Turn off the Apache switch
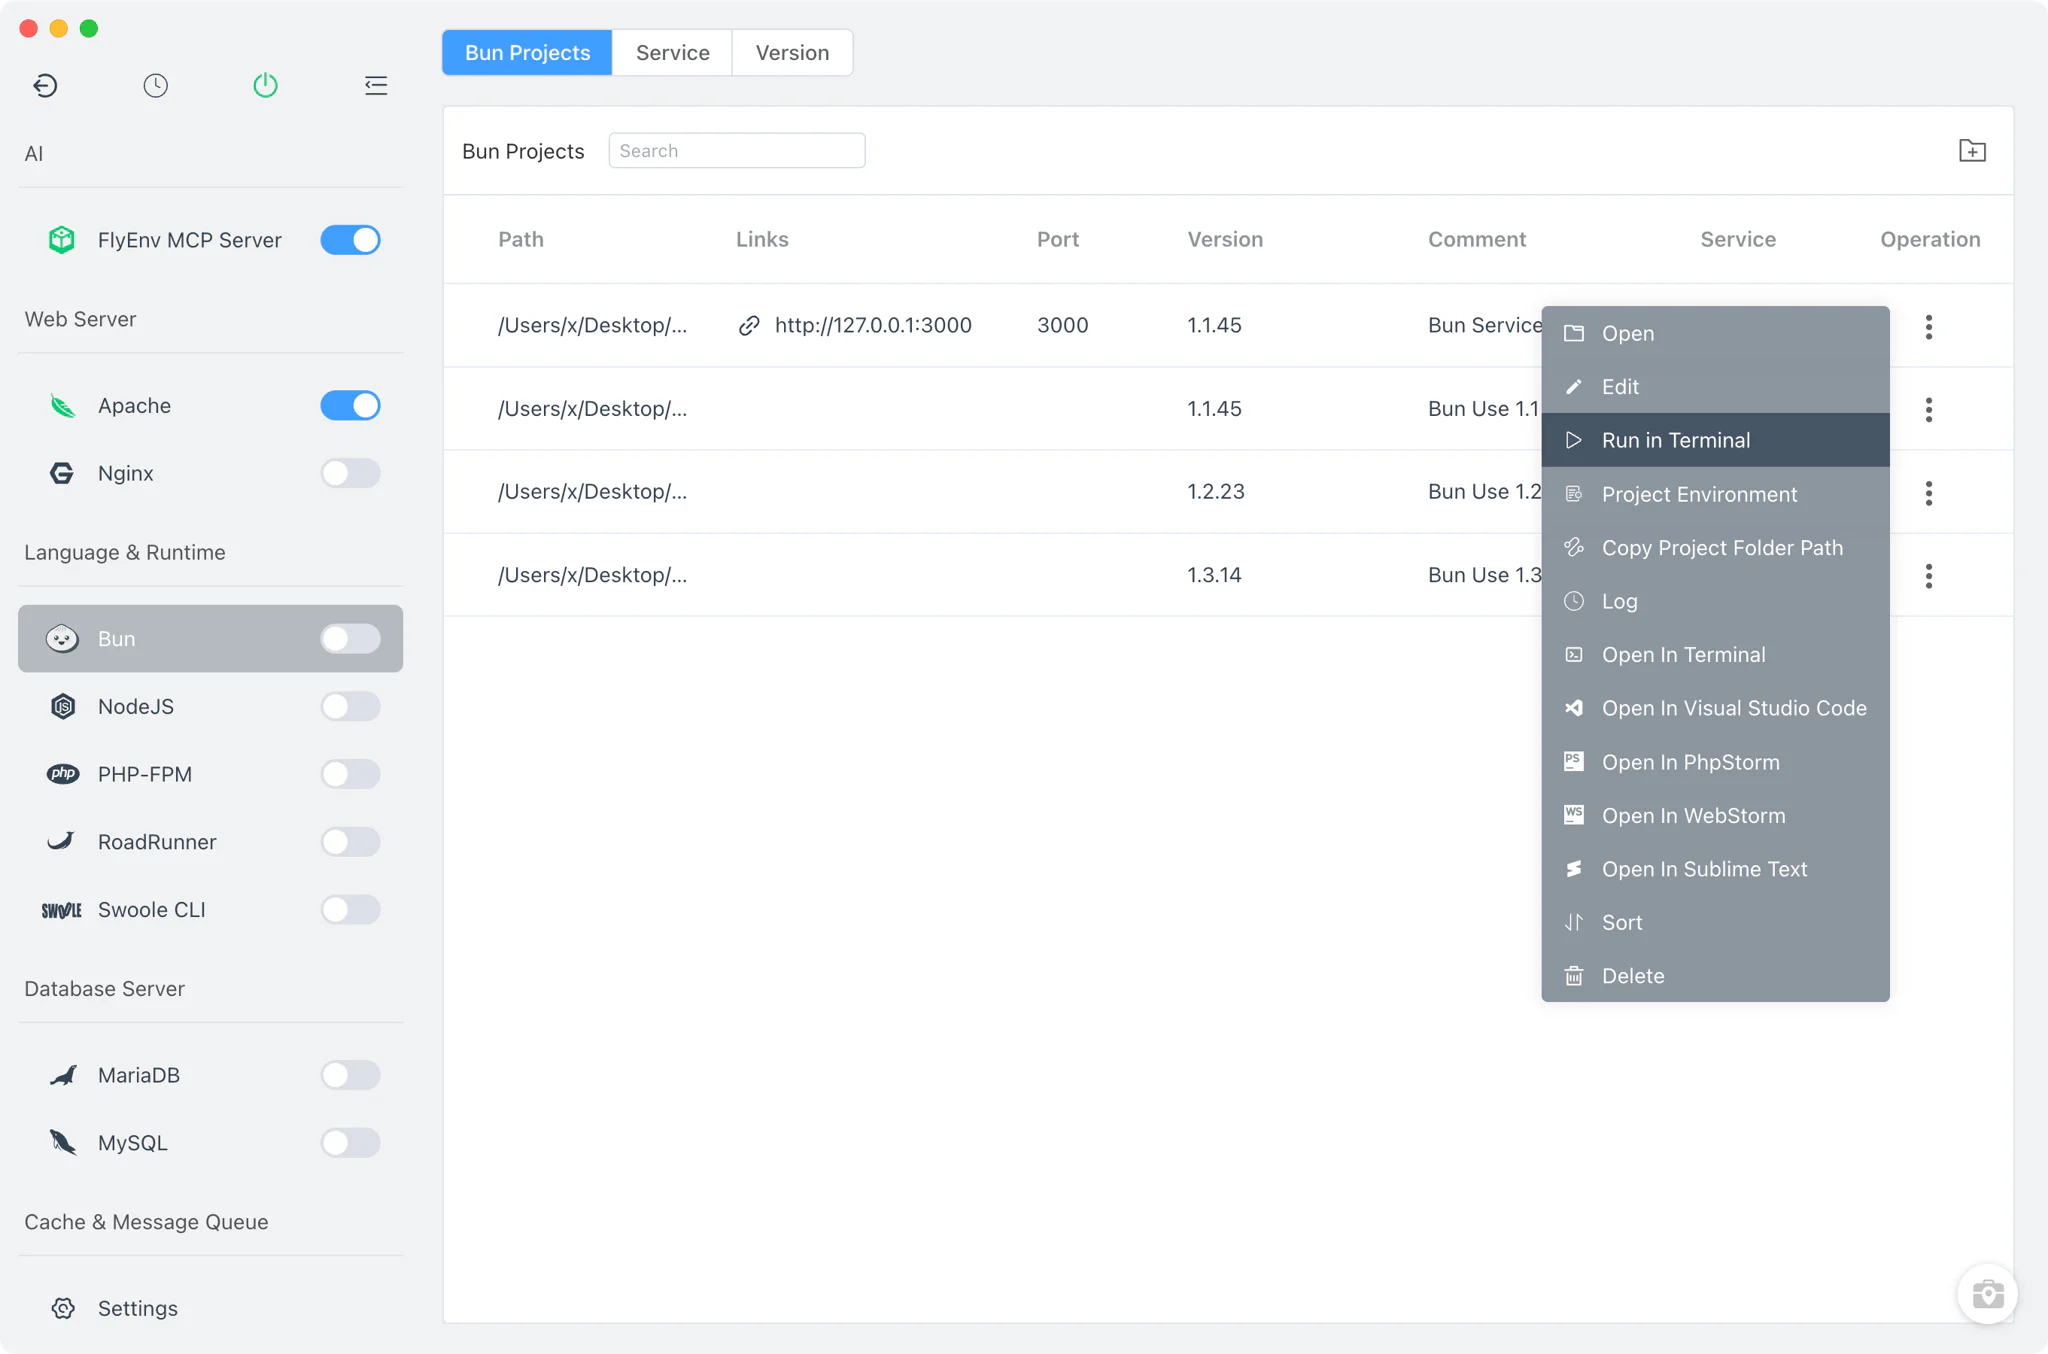The width and height of the screenshot is (2048, 1354). pyautogui.click(x=350, y=406)
